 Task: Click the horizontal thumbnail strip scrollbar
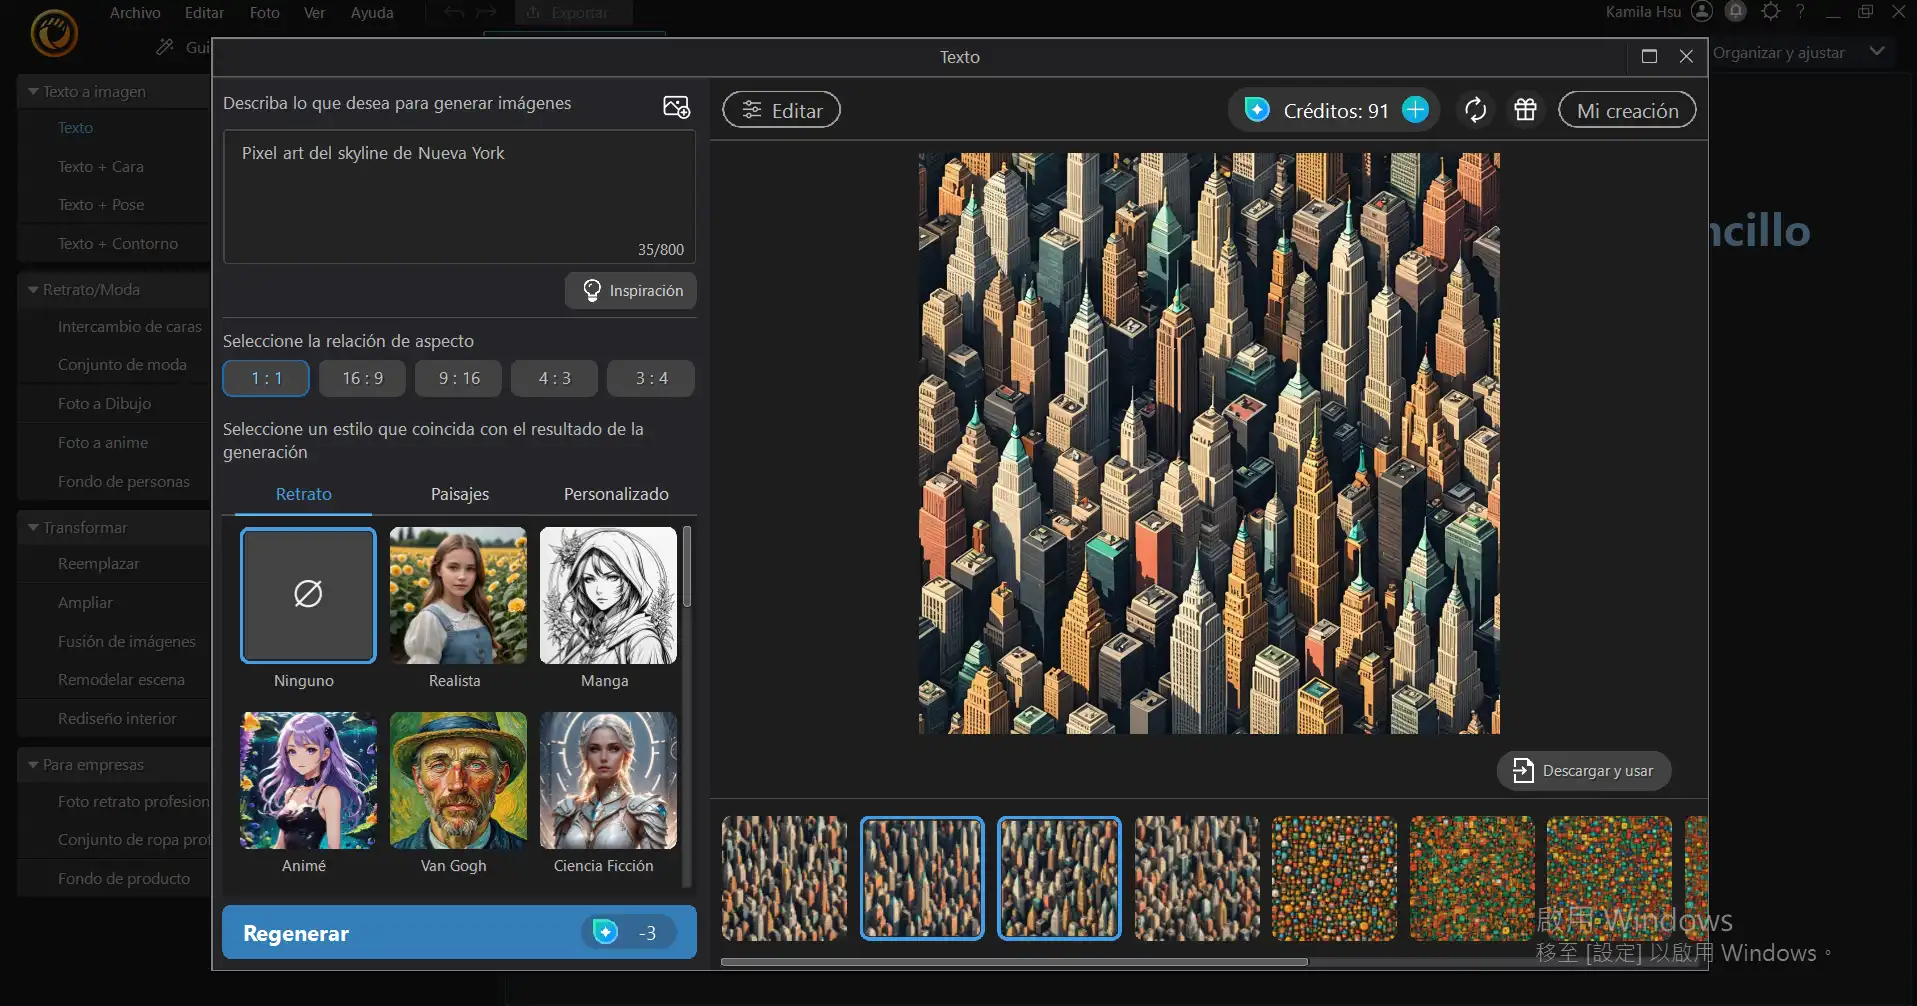pyautogui.click(x=1014, y=962)
